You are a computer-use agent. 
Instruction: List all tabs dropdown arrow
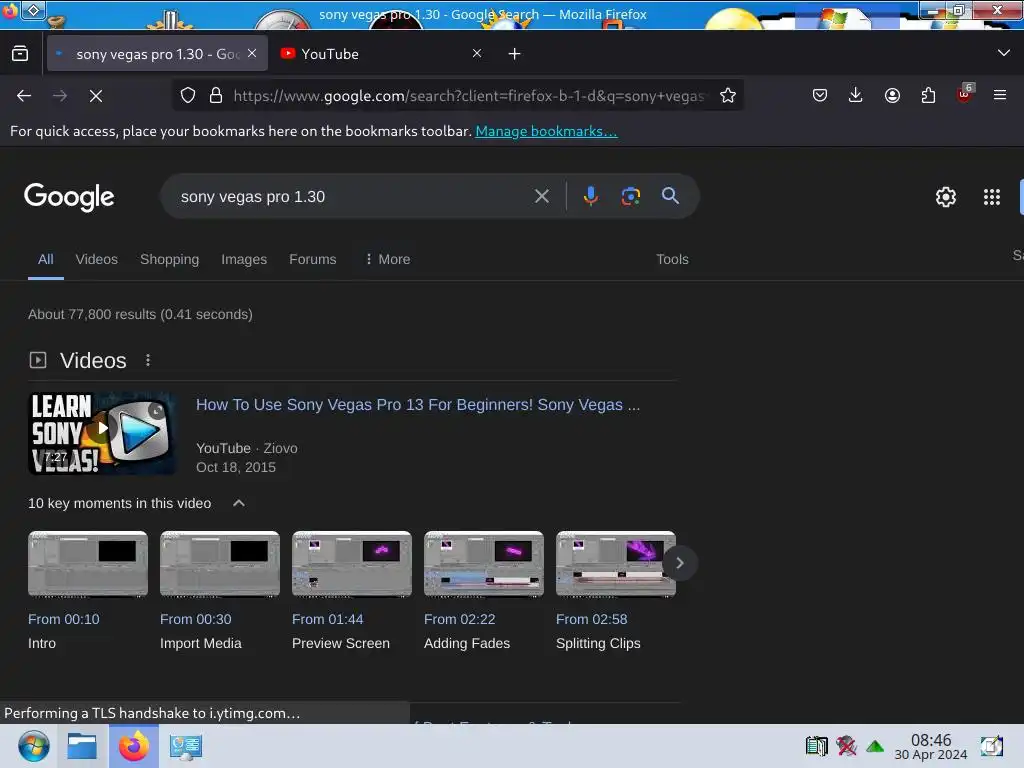(1004, 53)
